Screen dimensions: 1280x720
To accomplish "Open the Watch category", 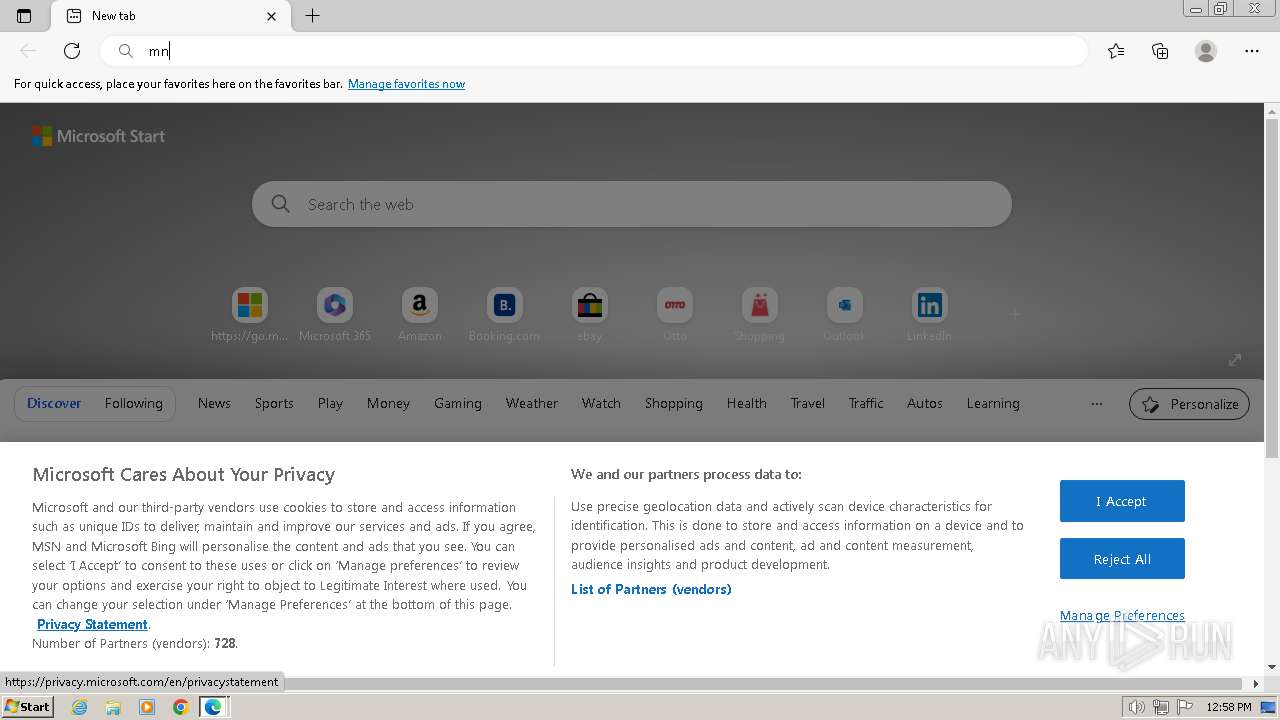I will point(601,403).
